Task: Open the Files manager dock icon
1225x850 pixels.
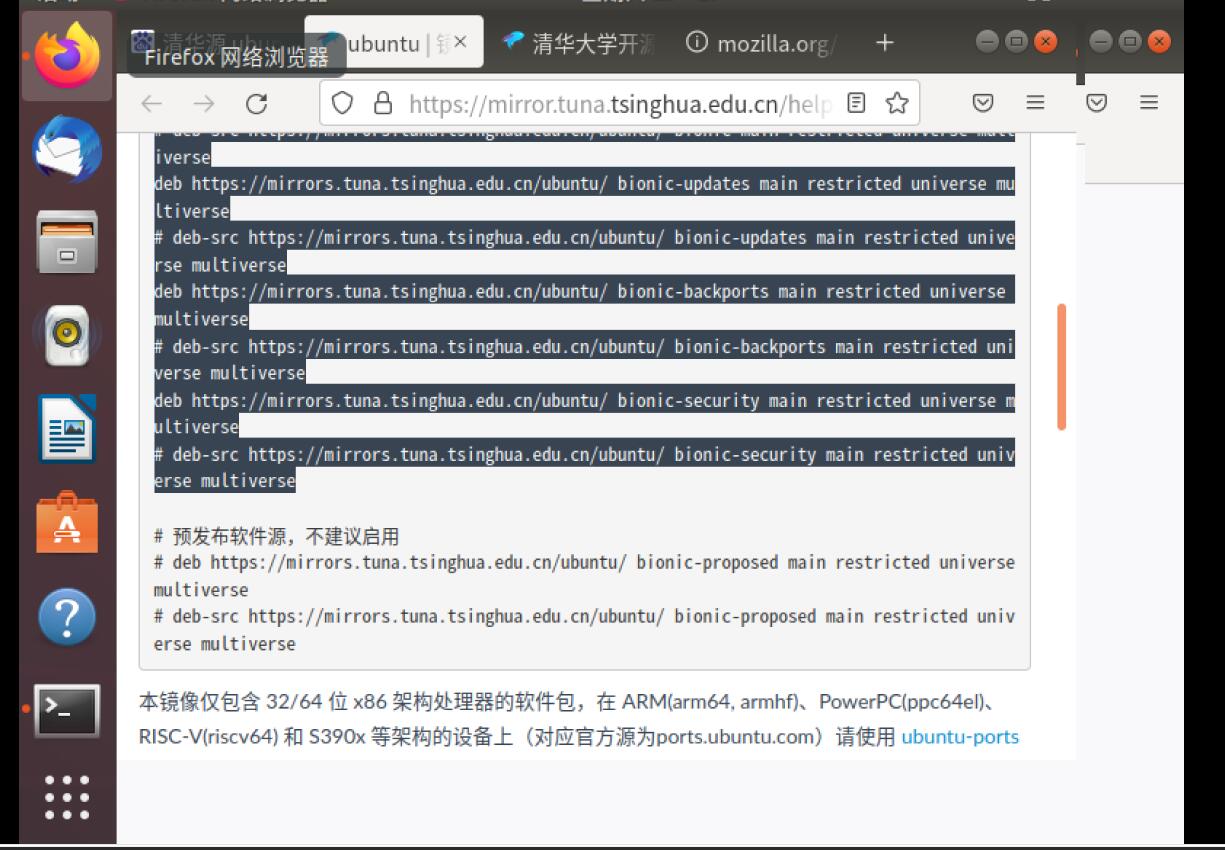Action: (67, 242)
